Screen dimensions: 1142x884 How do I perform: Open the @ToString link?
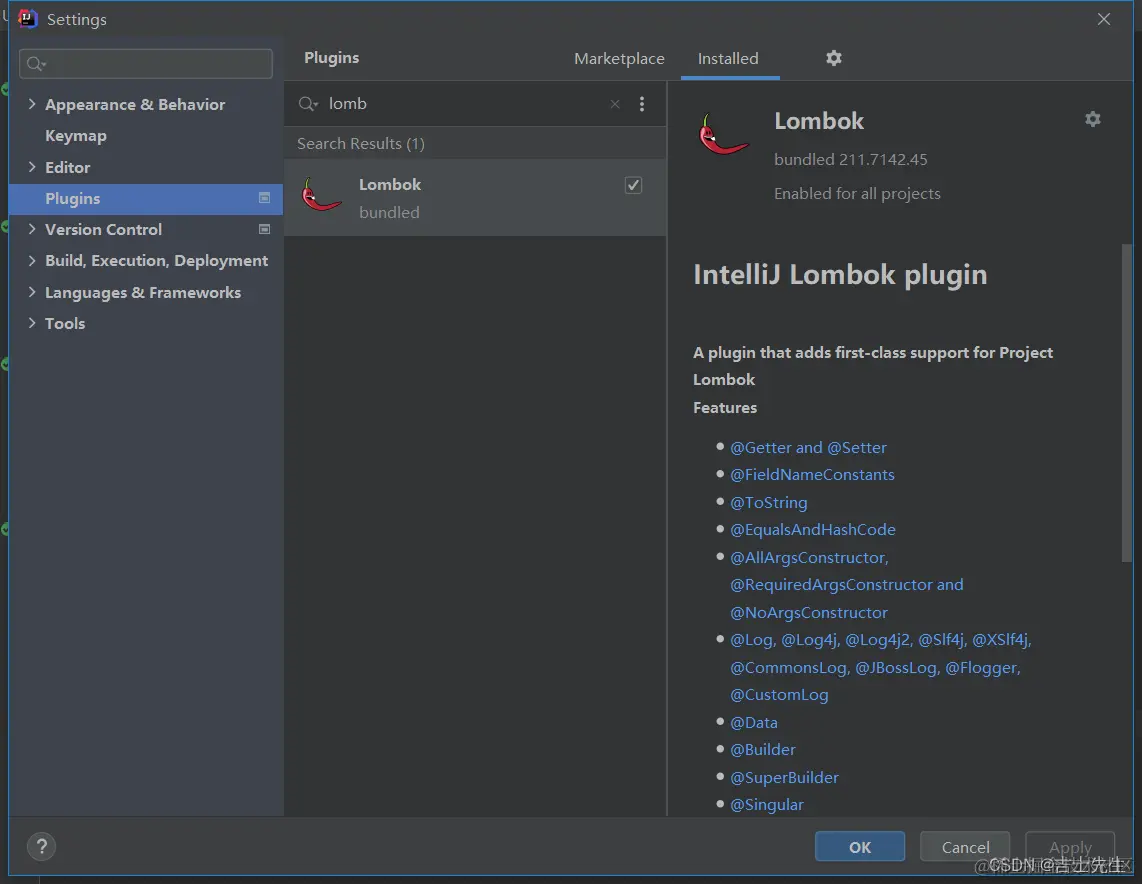pos(768,502)
